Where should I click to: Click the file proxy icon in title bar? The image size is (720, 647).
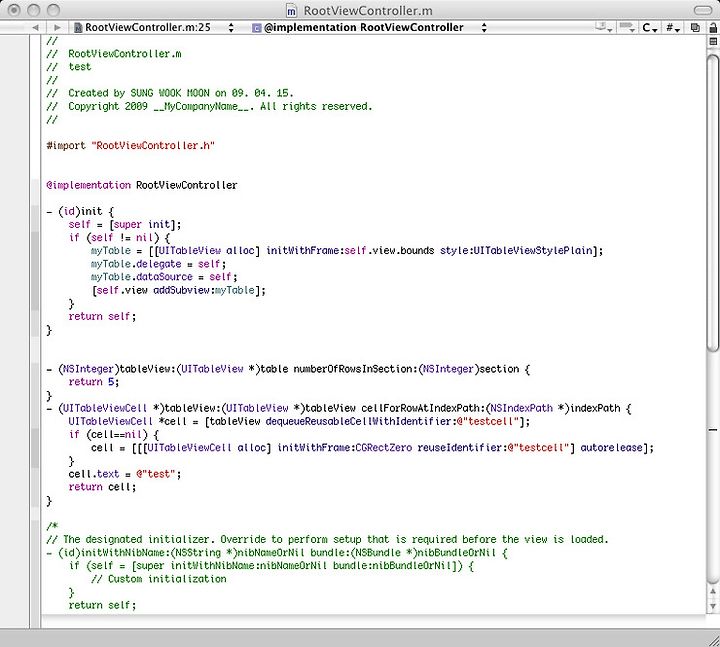pos(291,10)
